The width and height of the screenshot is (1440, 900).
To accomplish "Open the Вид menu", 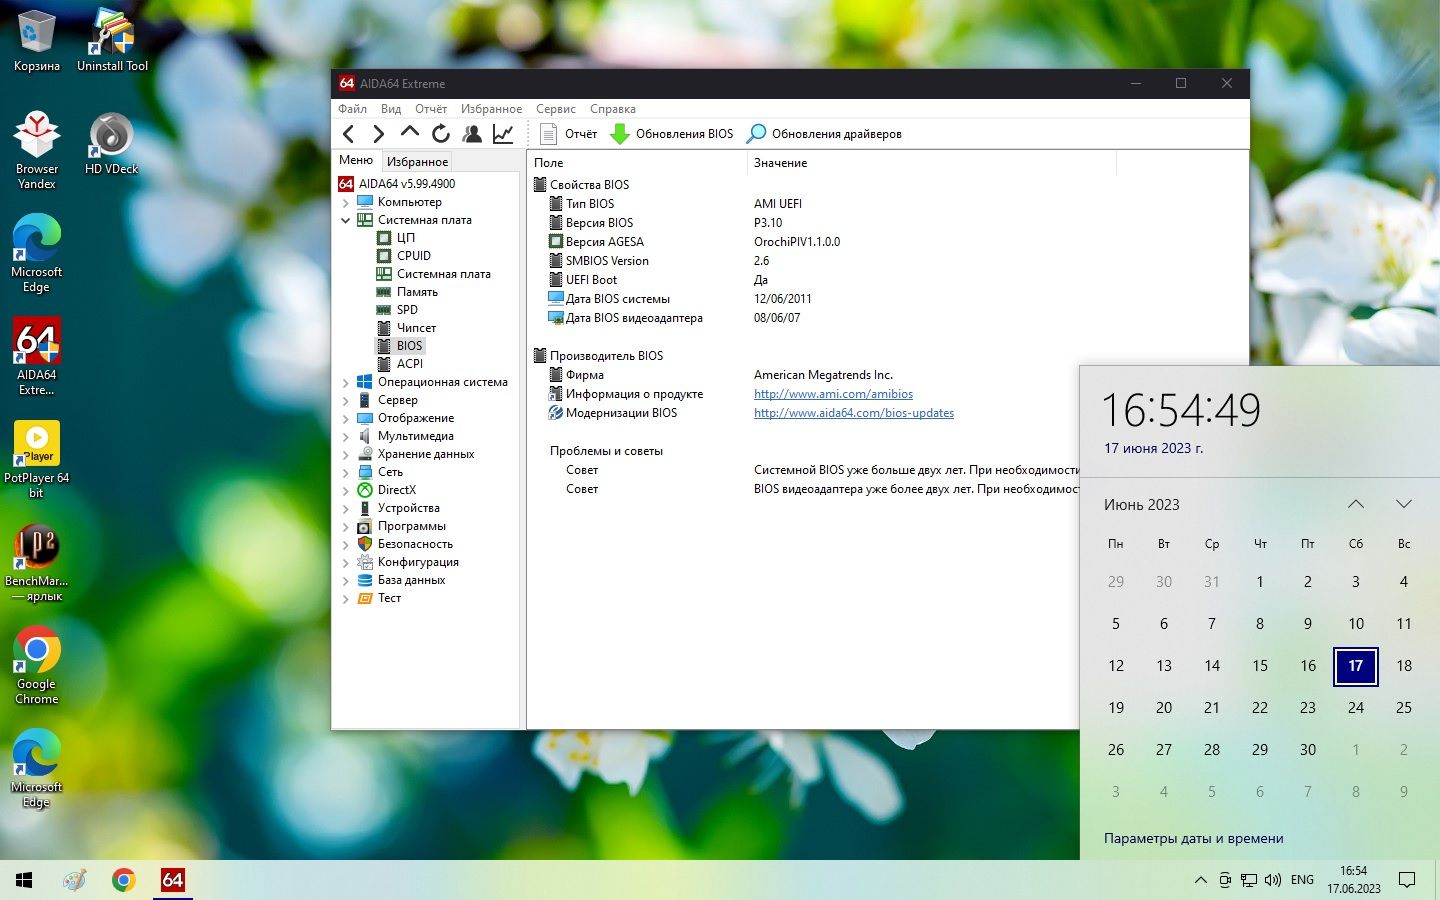I will point(391,109).
